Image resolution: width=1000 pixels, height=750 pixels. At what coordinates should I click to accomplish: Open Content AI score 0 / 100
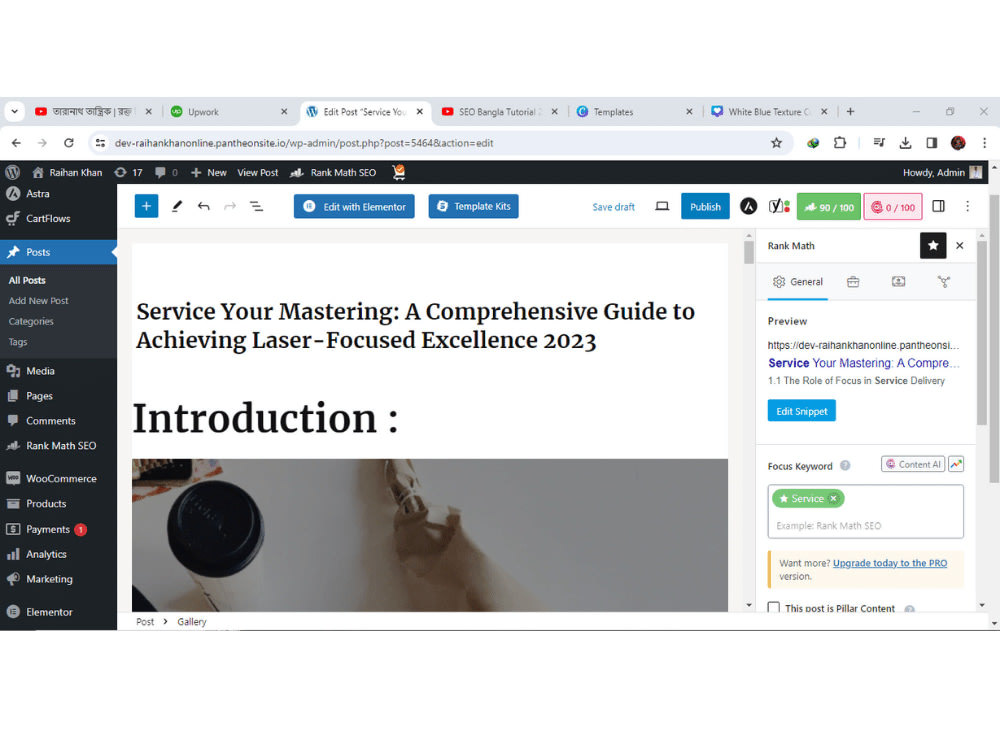tap(892, 207)
